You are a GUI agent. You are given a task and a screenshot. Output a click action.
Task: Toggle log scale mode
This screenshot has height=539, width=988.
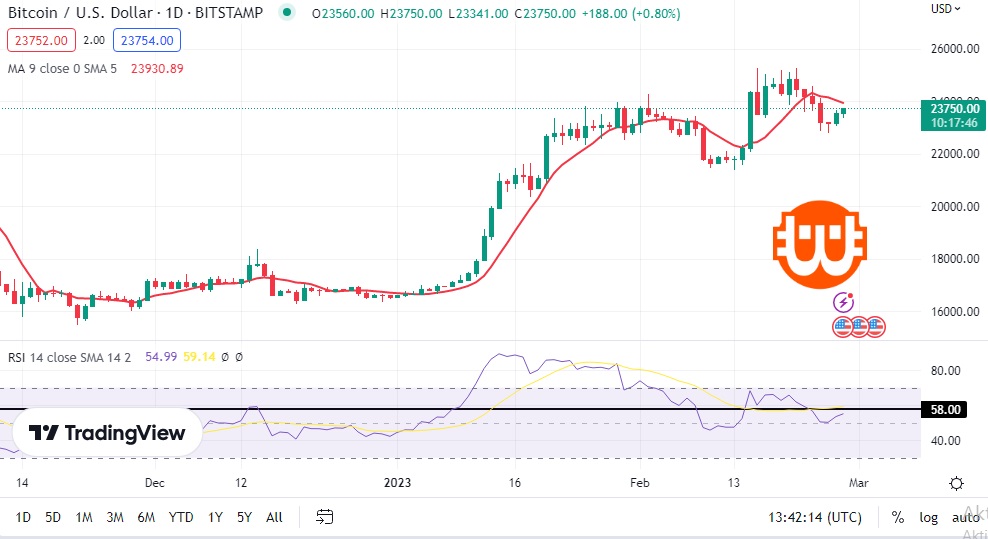(928, 518)
